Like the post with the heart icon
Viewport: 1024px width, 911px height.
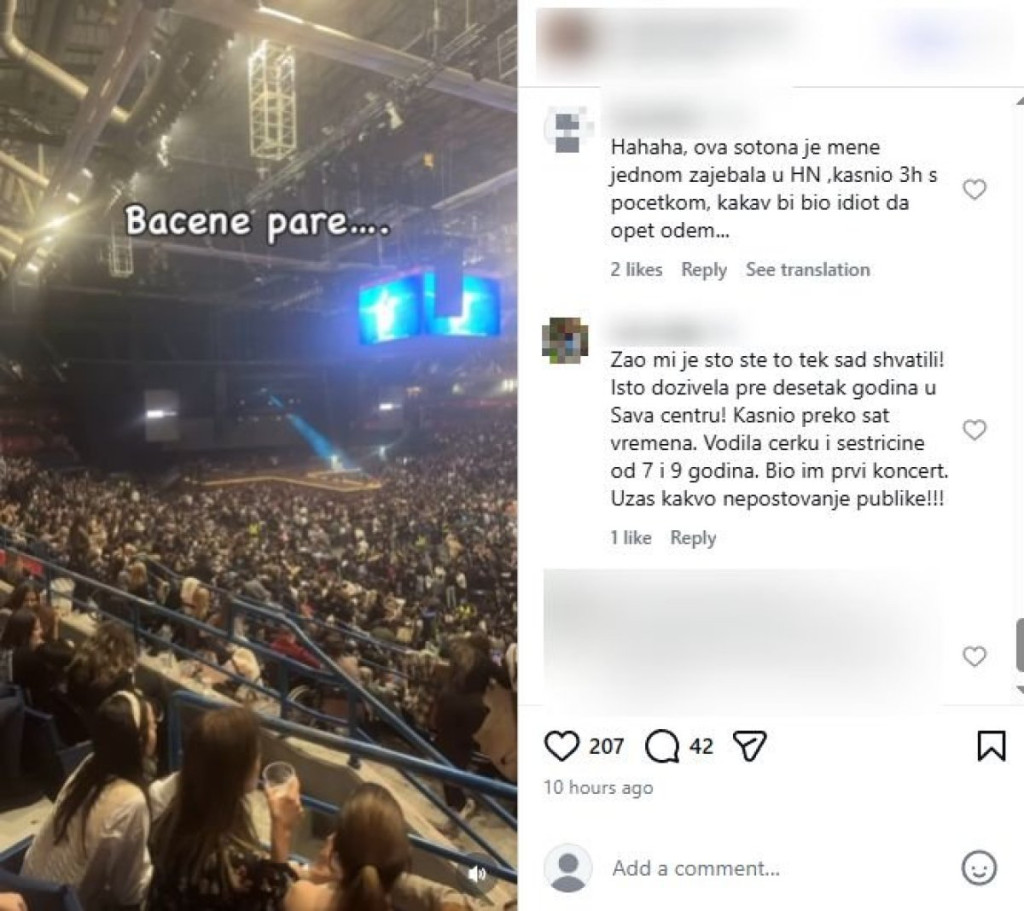click(562, 746)
